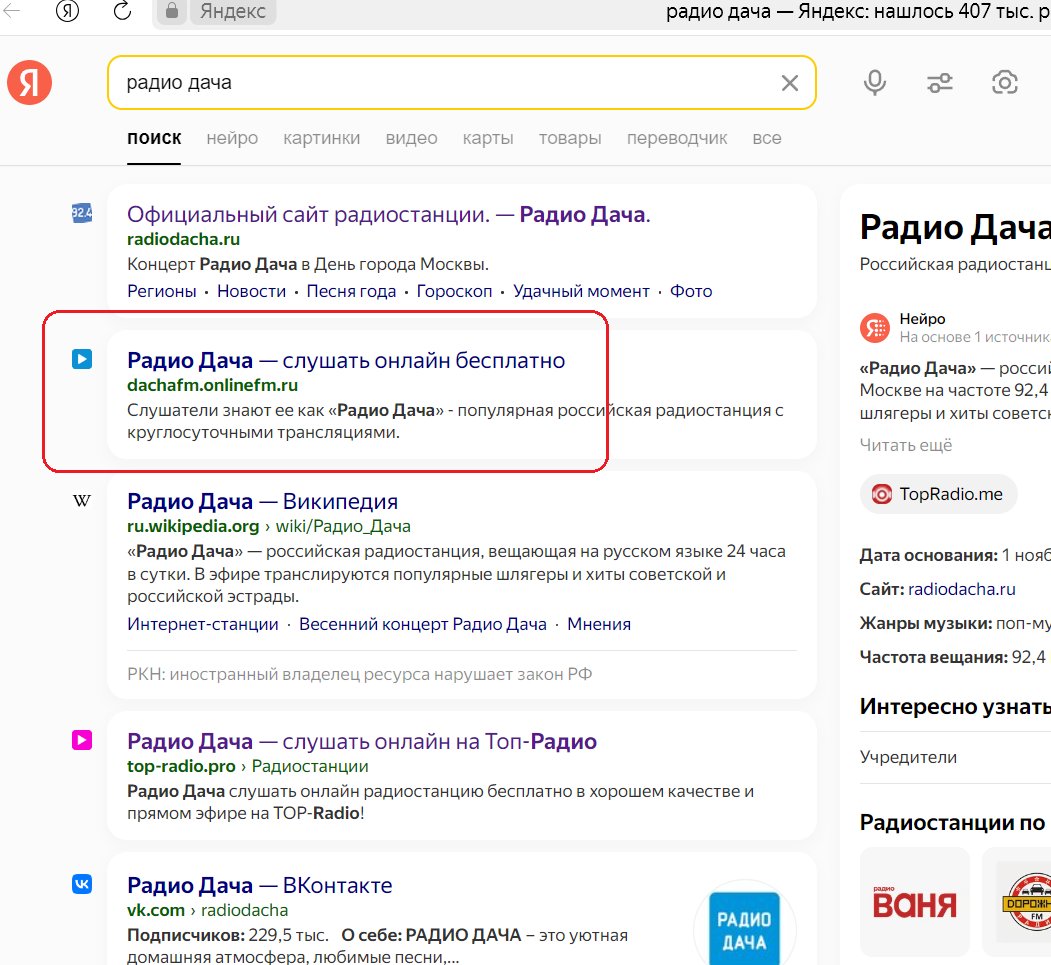Open the Фото sitelink
Screen dimensions: 1051x965
(x=691, y=292)
